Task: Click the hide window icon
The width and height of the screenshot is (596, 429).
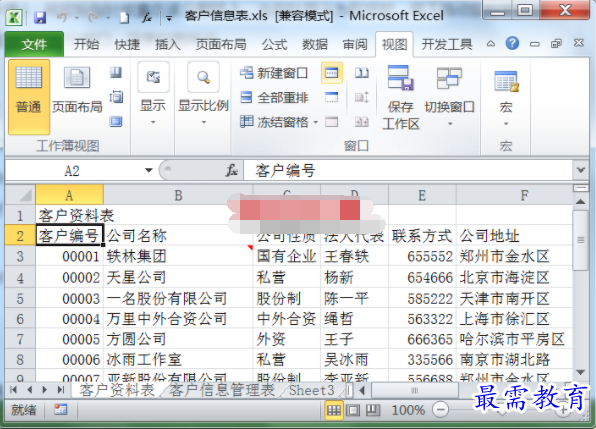Action: click(x=331, y=97)
